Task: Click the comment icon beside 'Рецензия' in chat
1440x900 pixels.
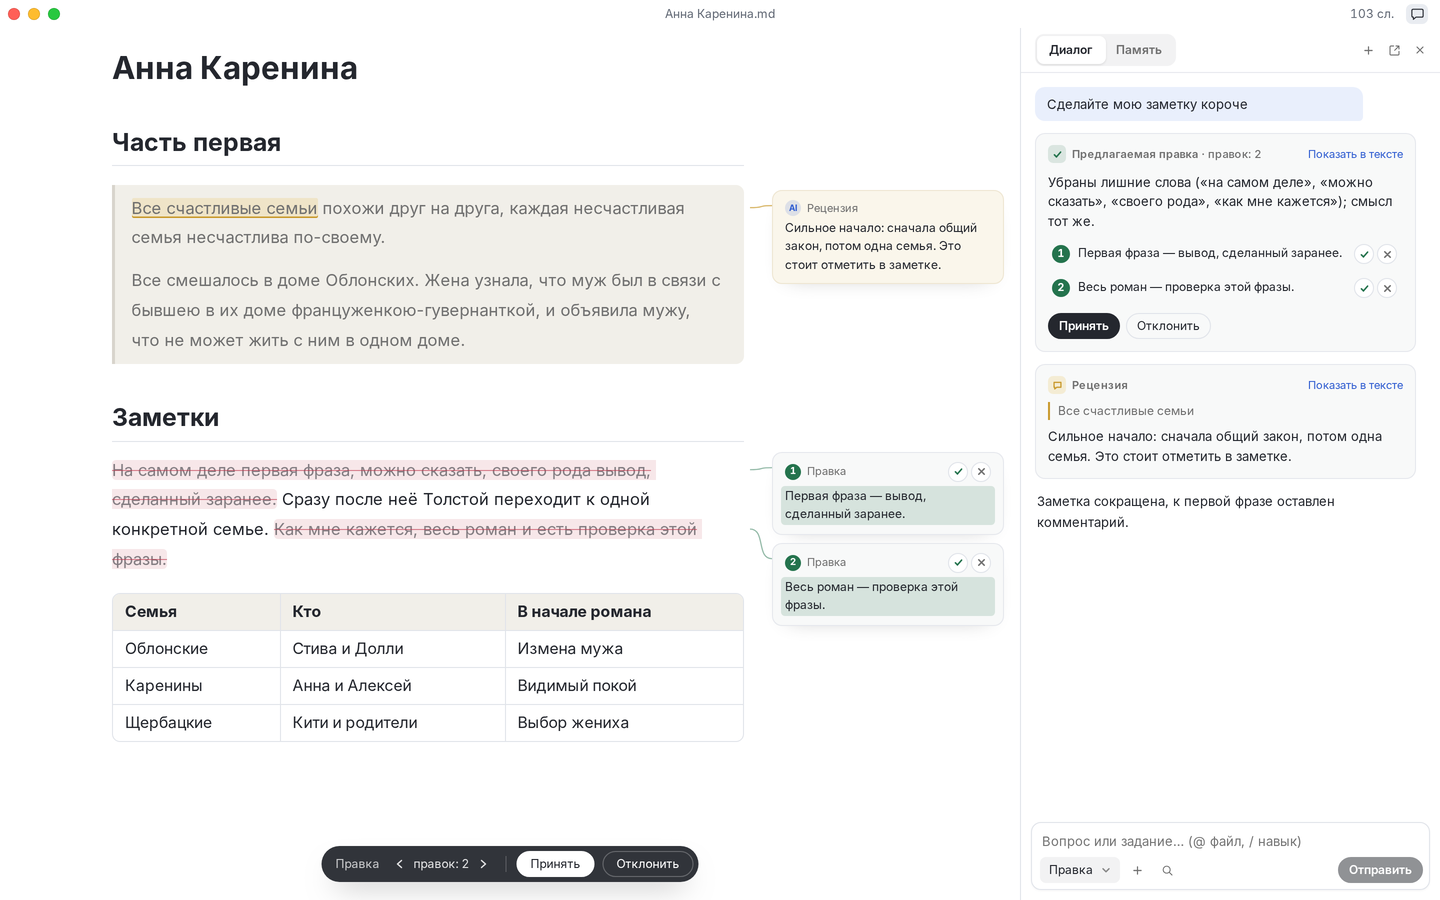Action: (1057, 385)
